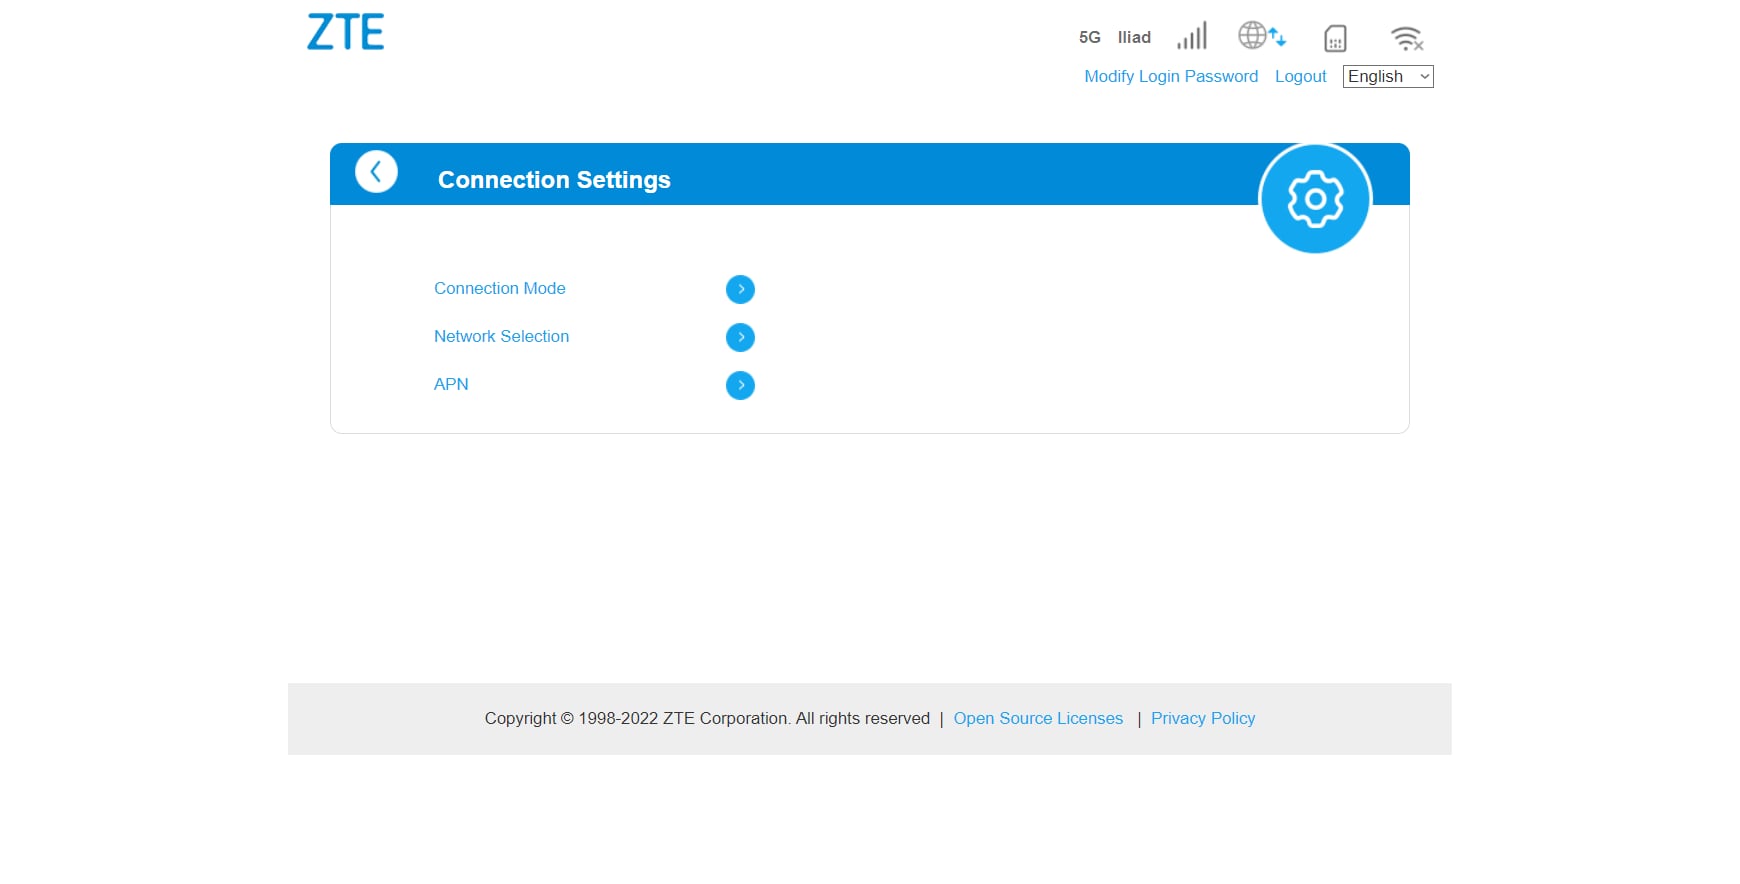This screenshot has height=884, width=1740.
Task: Click the globe data connection icon
Action: click(1262, 36)
